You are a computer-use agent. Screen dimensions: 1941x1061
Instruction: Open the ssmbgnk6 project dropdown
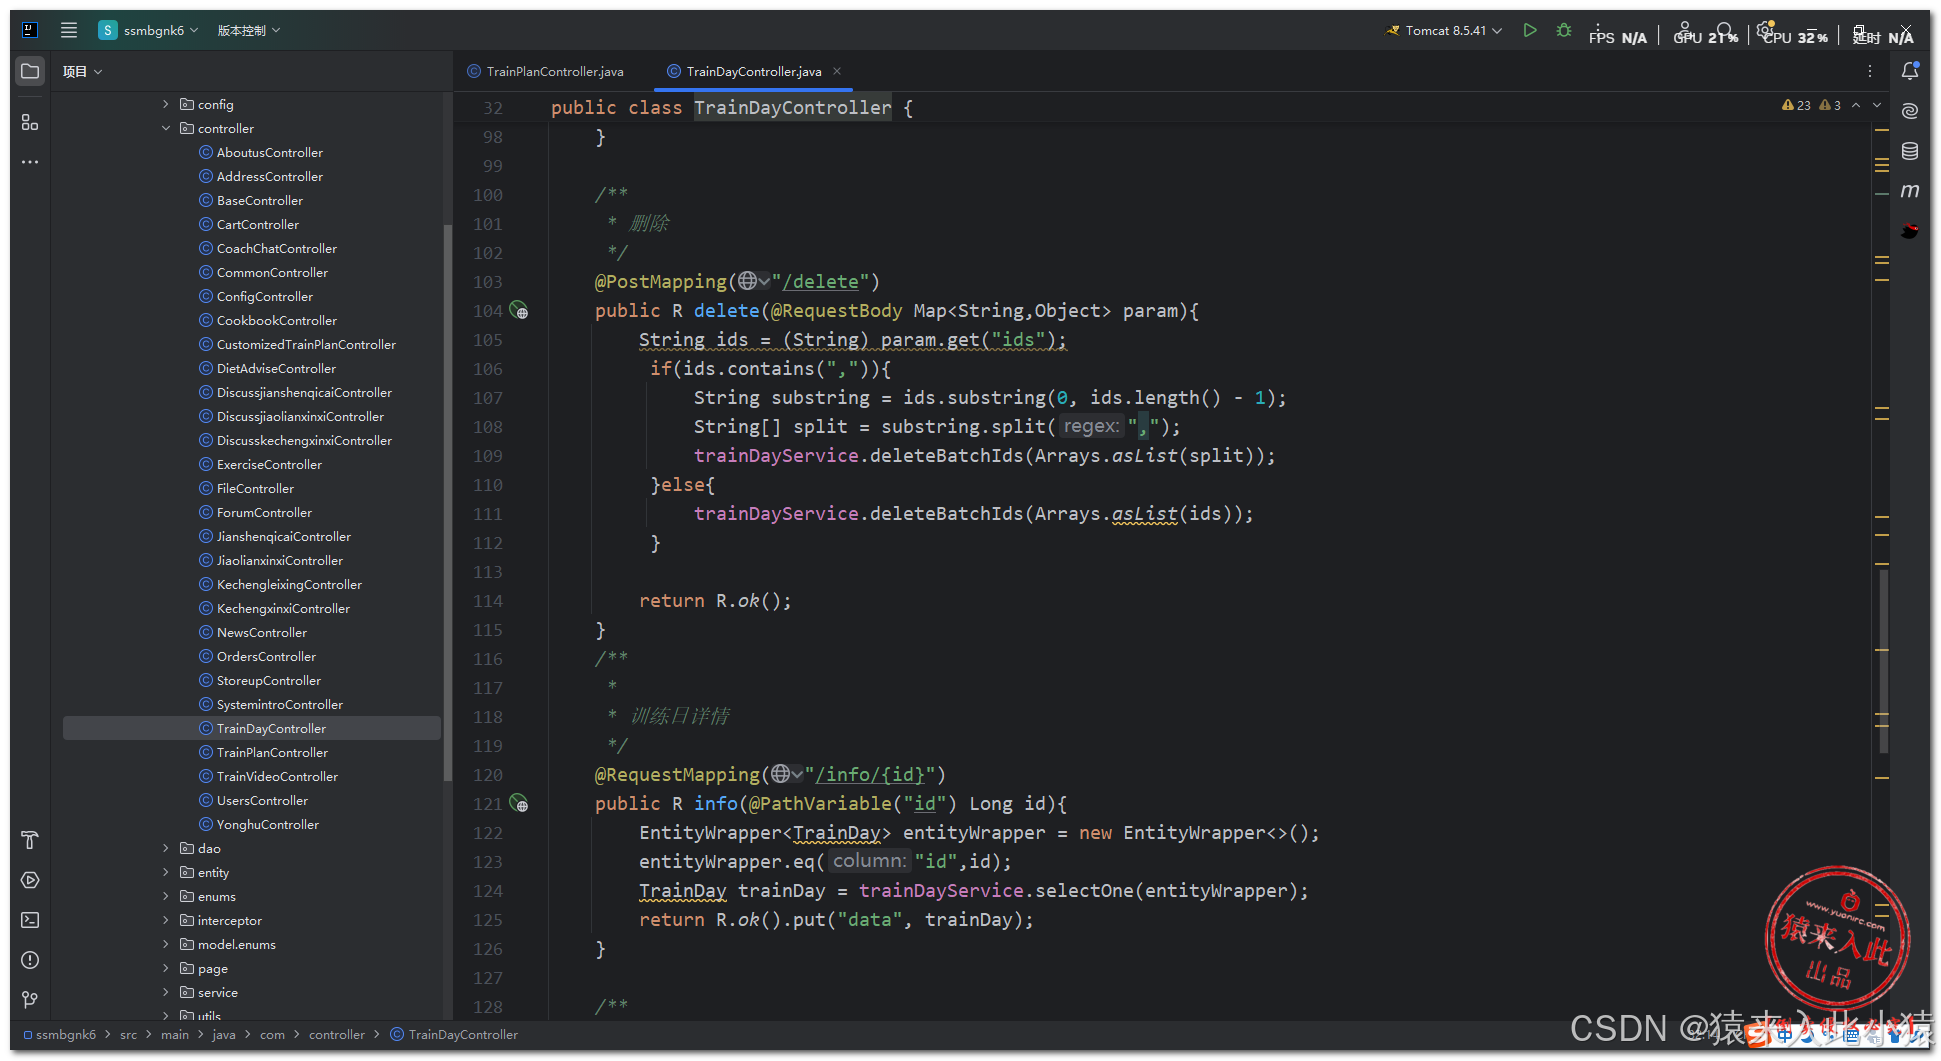149,30
